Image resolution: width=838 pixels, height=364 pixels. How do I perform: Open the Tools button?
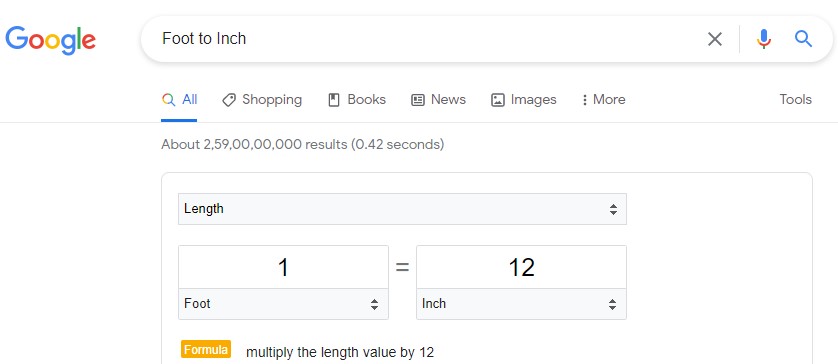point(795,99)
